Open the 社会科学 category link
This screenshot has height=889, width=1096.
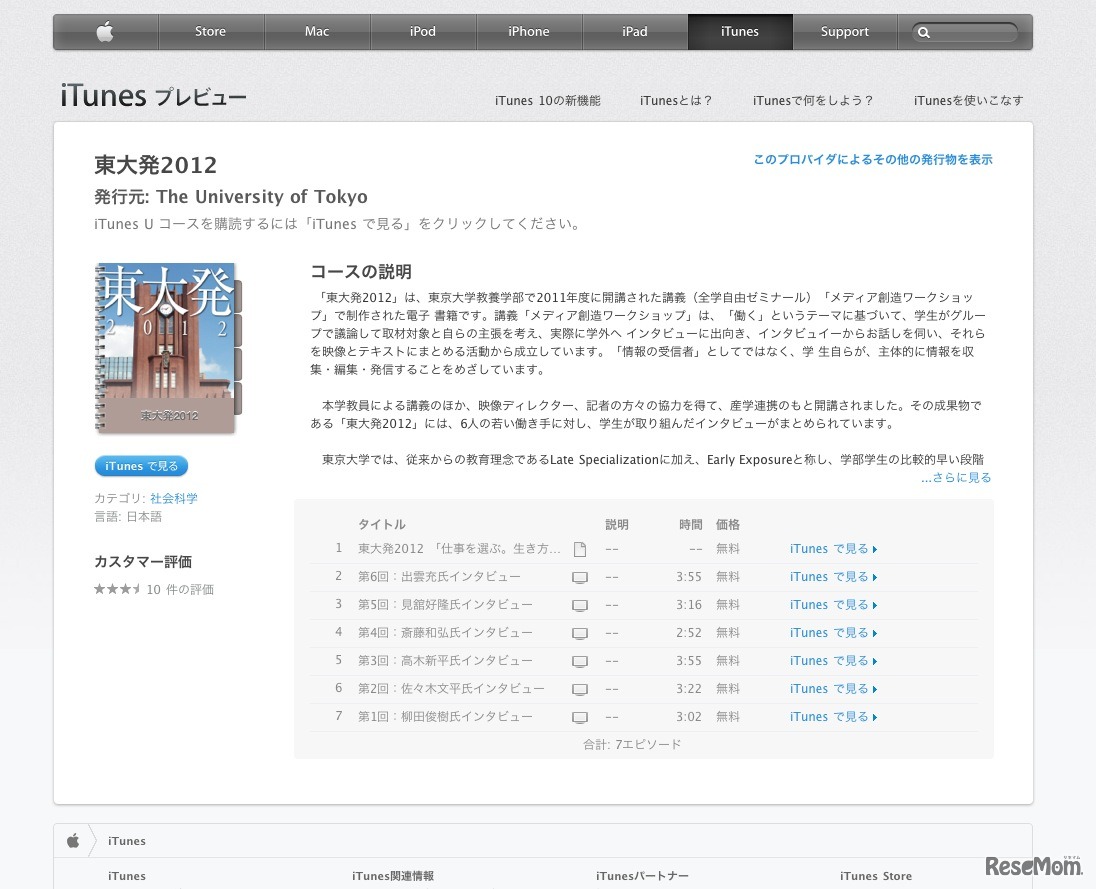172,497
